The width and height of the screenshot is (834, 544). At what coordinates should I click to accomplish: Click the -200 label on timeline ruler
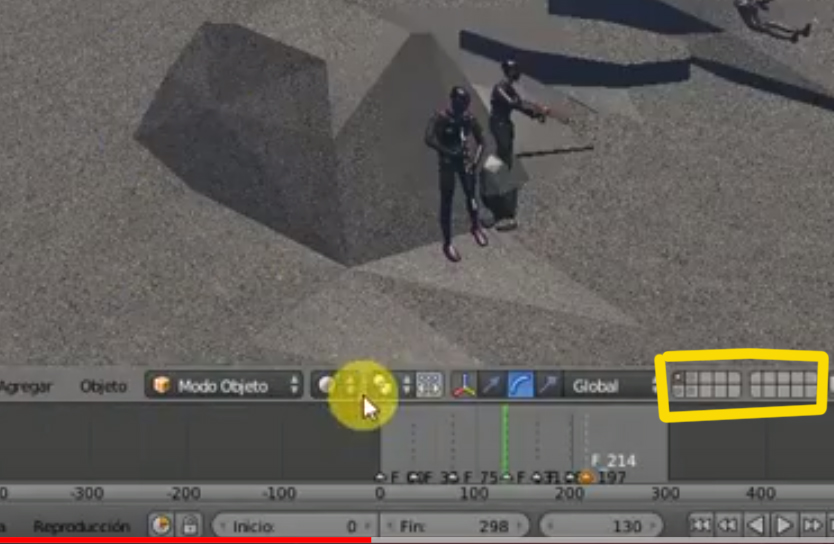(184, 494)
